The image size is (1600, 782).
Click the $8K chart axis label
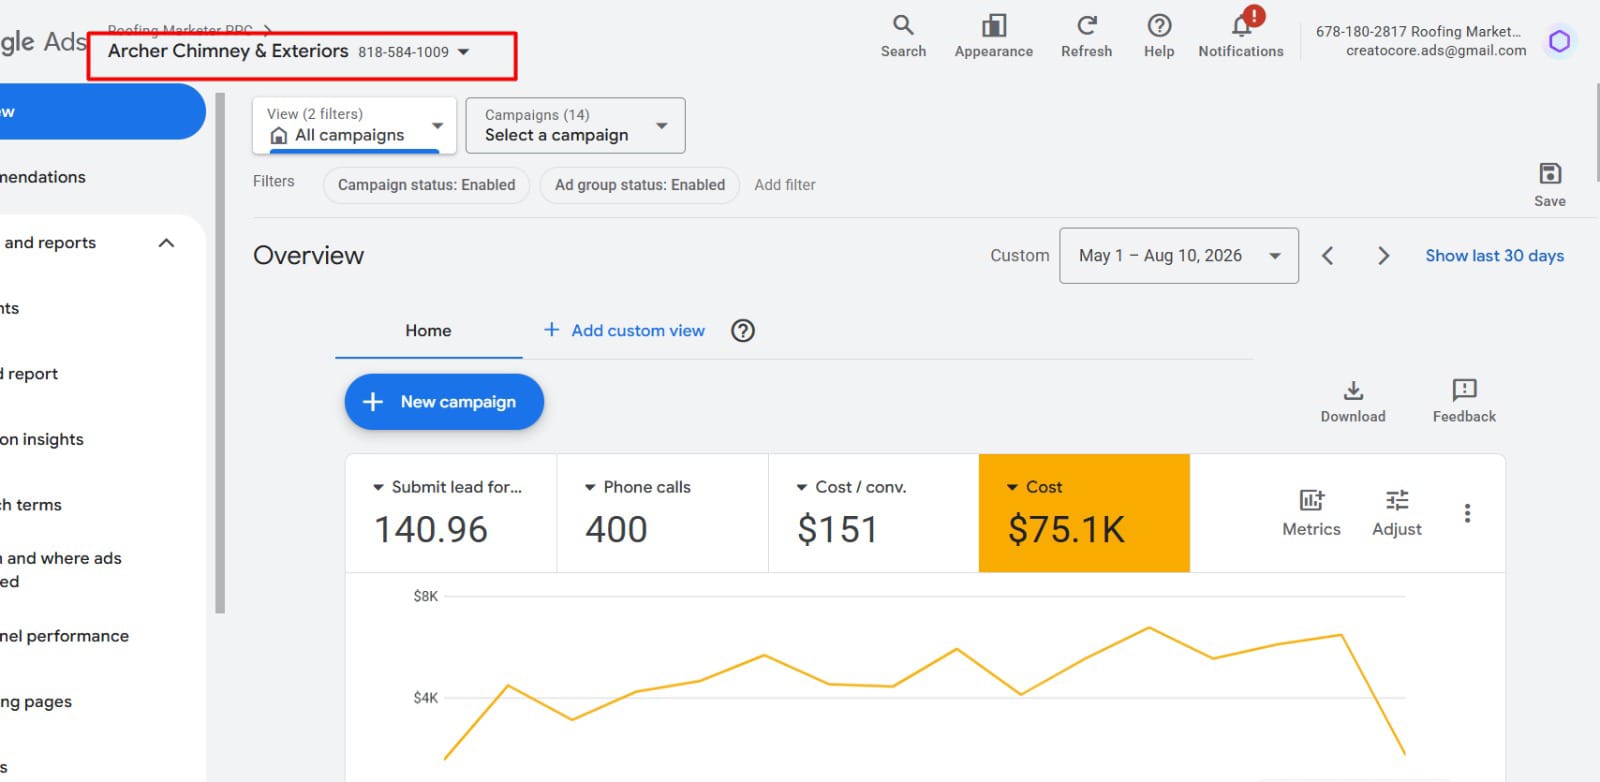[x=426, y=596]
